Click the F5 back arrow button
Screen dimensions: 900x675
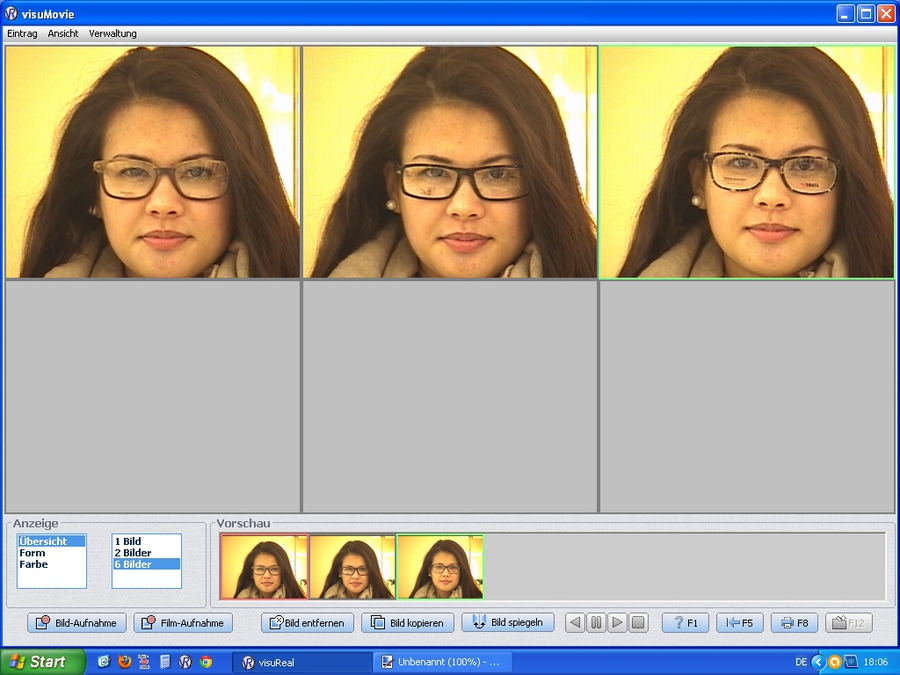[740, 623]
